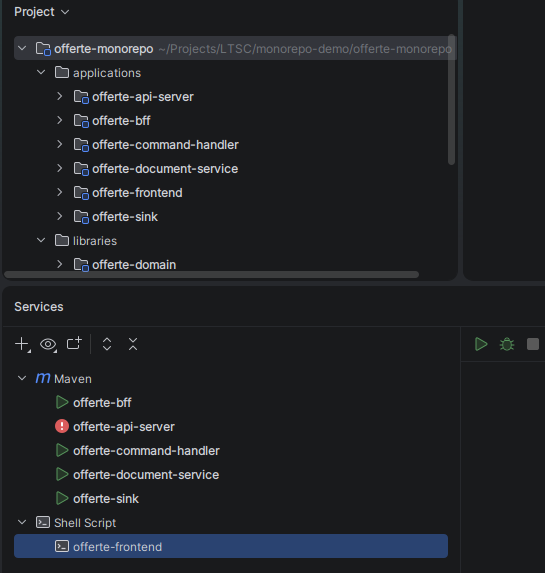Click run icon beside offerte-document-service service
545x573 pixels.
pyautogui.click(x=62, y=474)
